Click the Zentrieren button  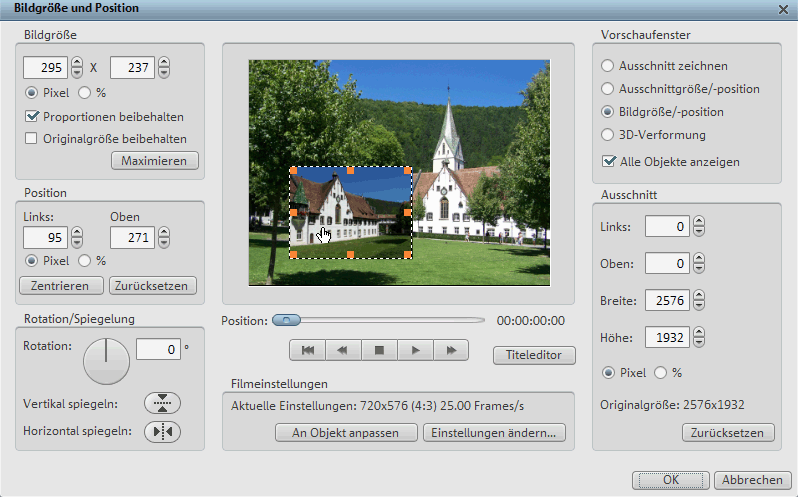click(x=61, y=285)
